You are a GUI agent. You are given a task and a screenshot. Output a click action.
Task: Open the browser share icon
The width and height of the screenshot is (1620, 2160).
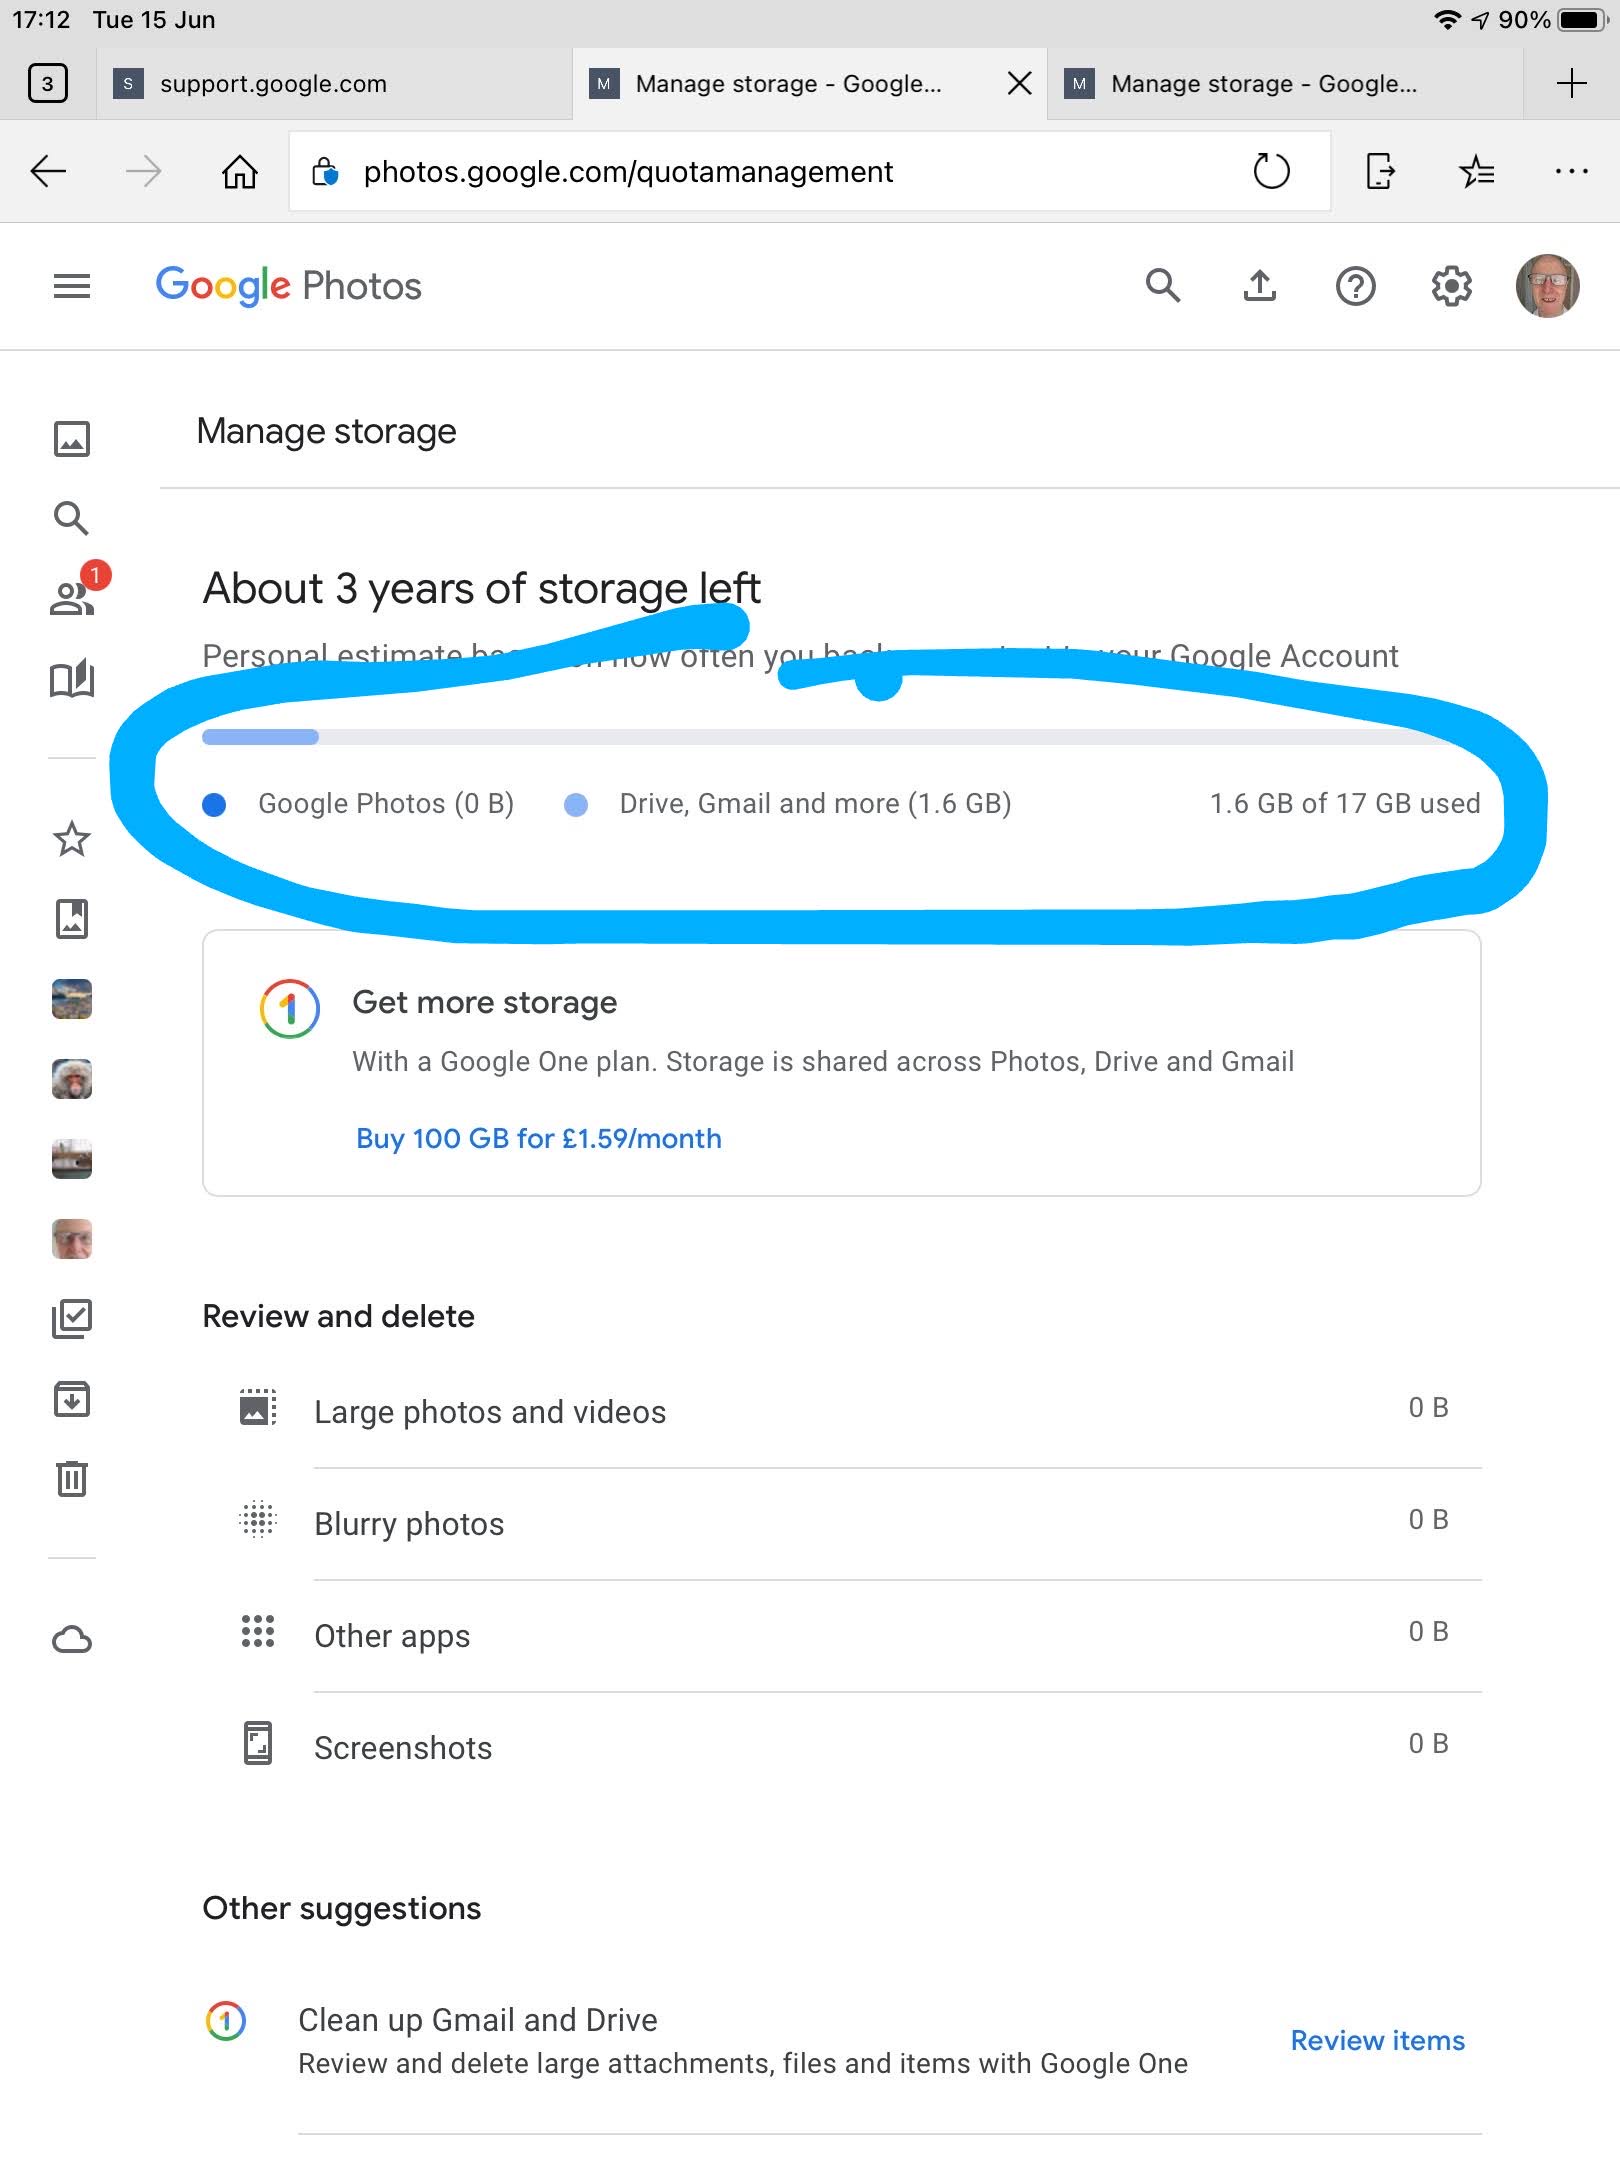[1379, 172]
